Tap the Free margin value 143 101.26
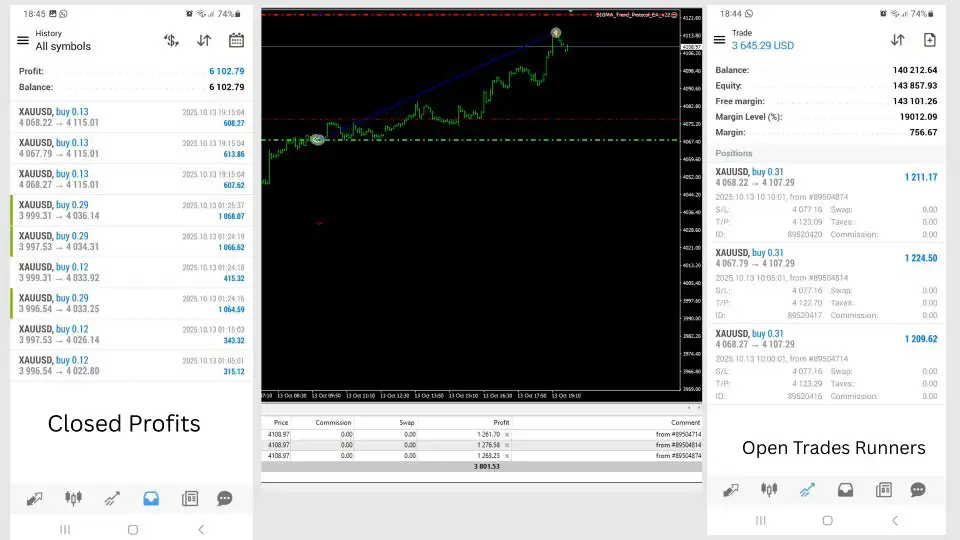The image size is (960, 540). pyautogui.click(x=915, y=101)
